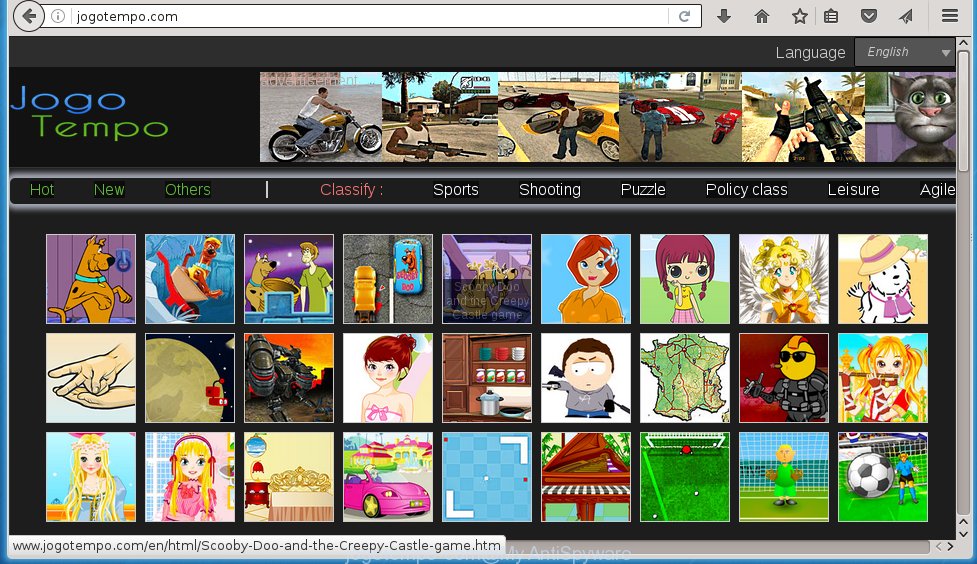Click the Talking Tom cat ad image
This screenshot has width=977, height=564.
coord(910,117)
